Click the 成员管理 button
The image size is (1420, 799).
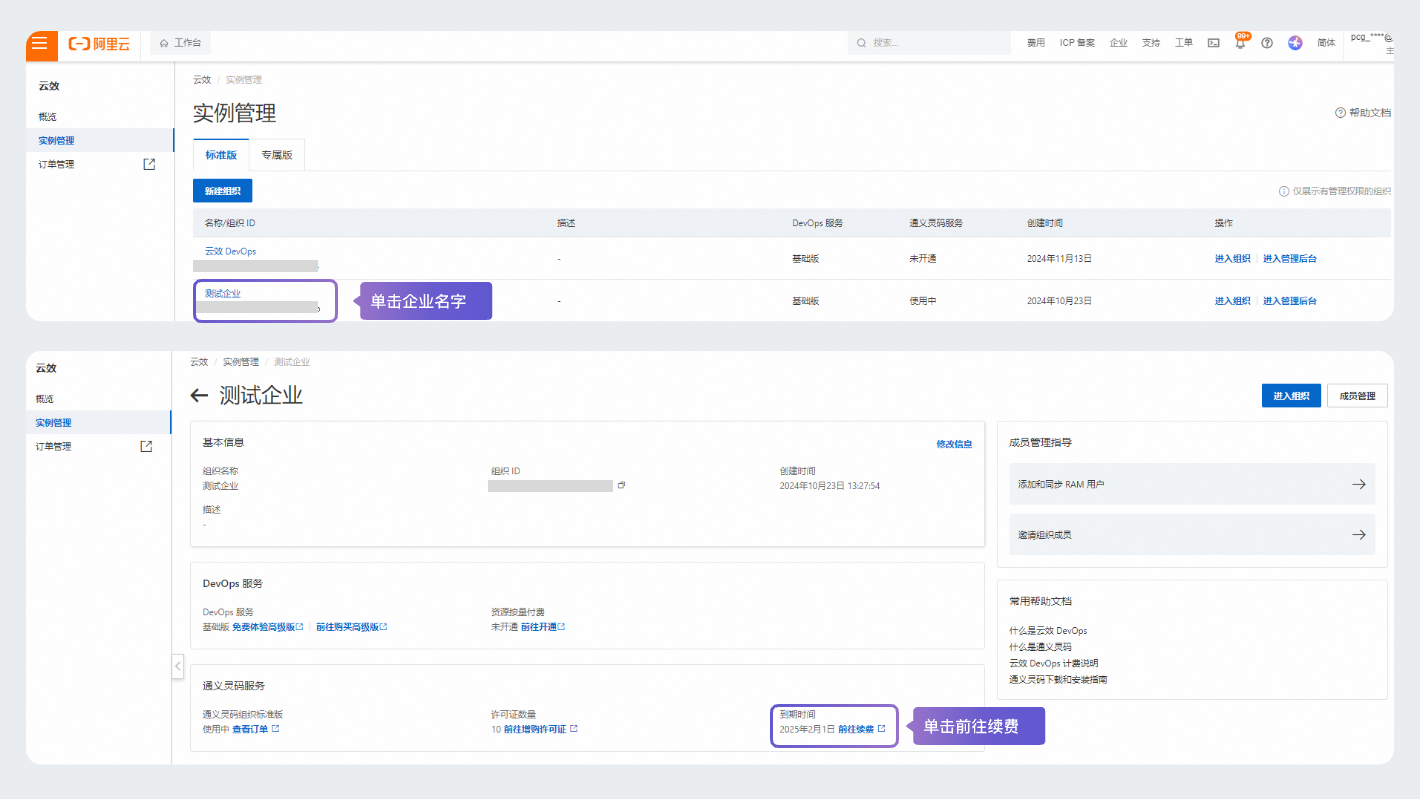[x=1357, y=396]
